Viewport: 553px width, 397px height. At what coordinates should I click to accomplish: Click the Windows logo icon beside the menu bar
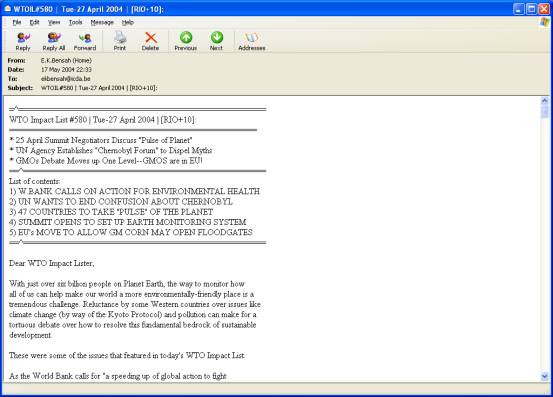point(545,22)
